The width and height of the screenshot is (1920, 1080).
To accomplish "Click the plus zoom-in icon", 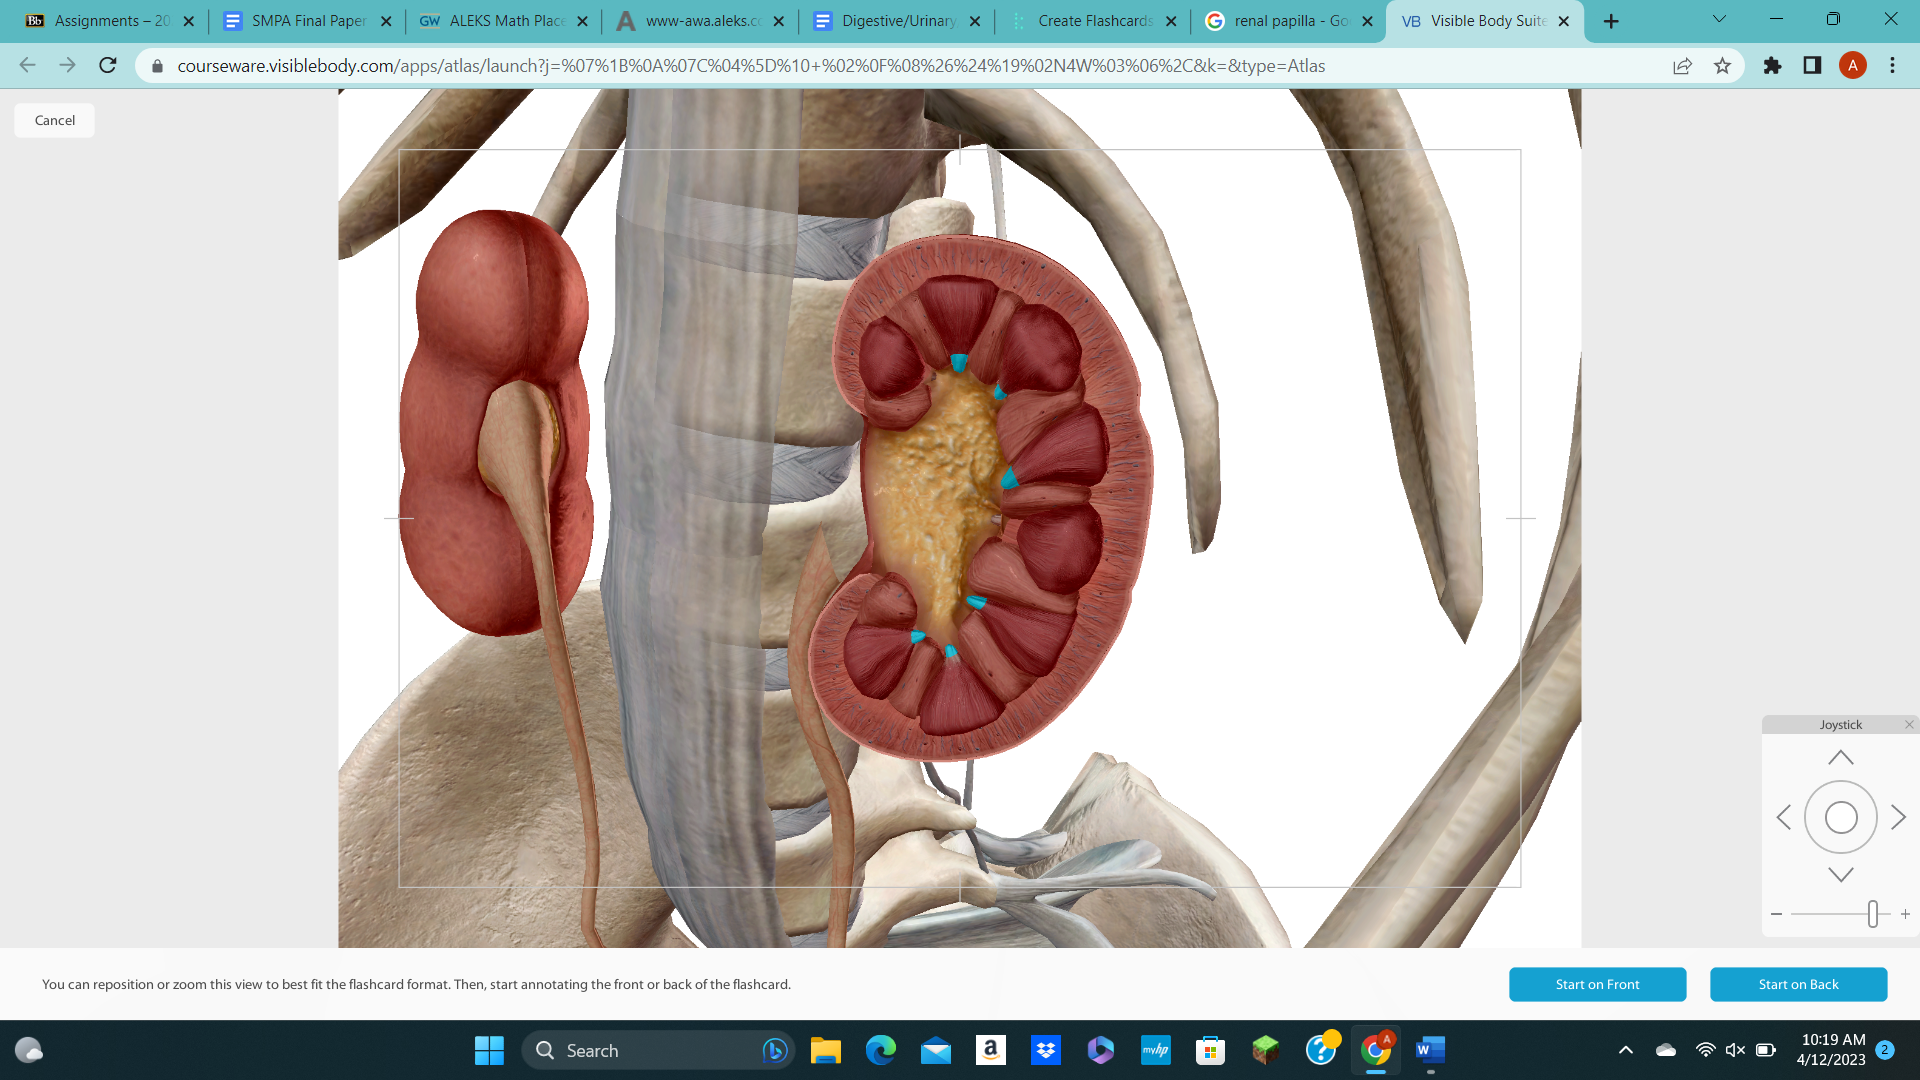I will click(1905, 913).
